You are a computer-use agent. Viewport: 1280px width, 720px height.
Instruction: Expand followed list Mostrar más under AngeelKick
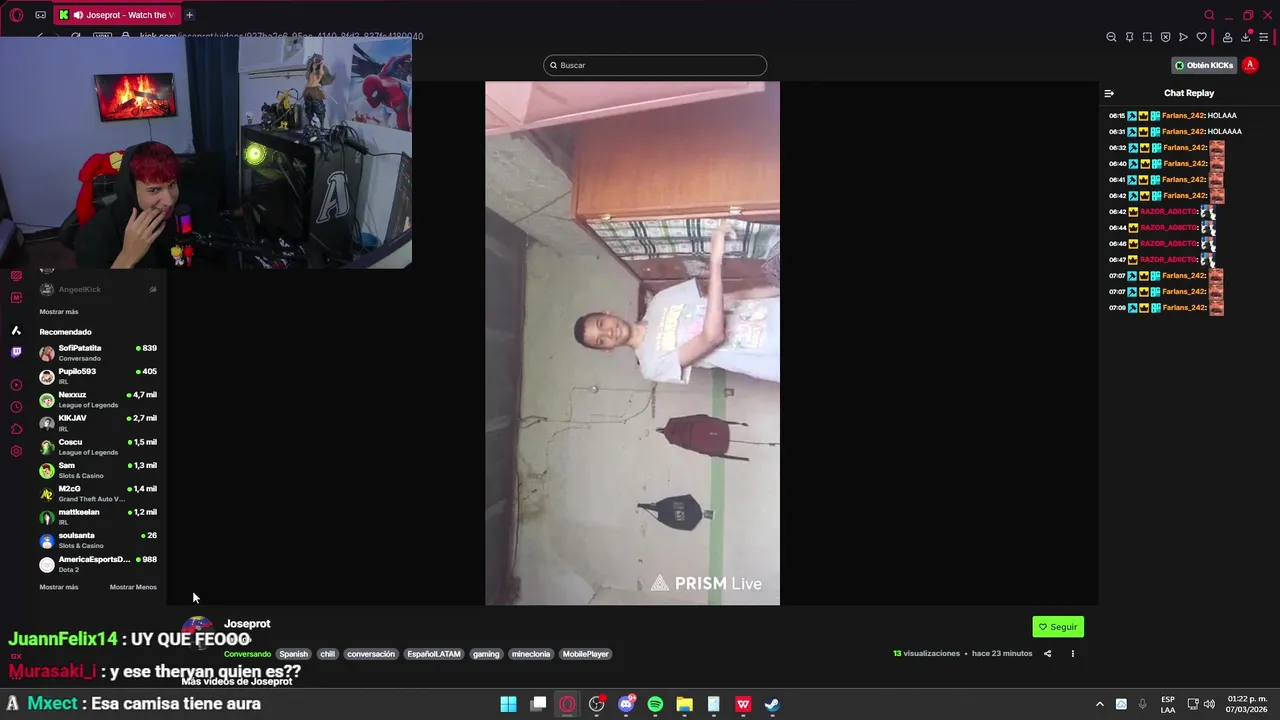(58, 312)
